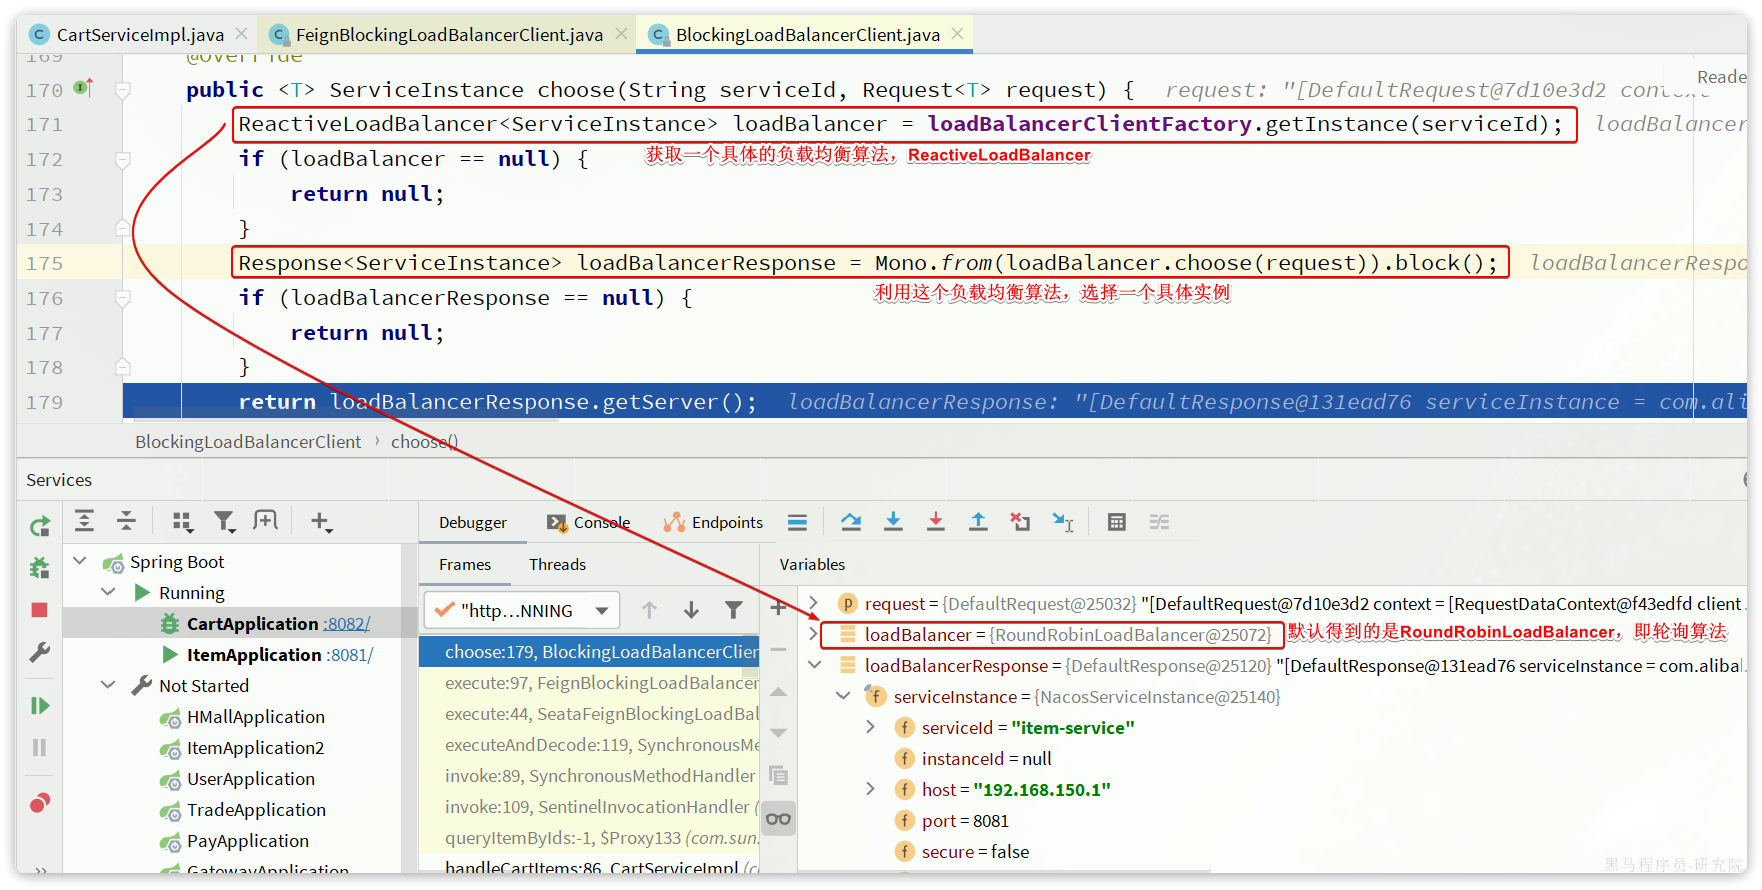The width and height of the screenshot is (1762, 890).
Task: Switch to the Threads tab
Action: [x=557, y=565]
